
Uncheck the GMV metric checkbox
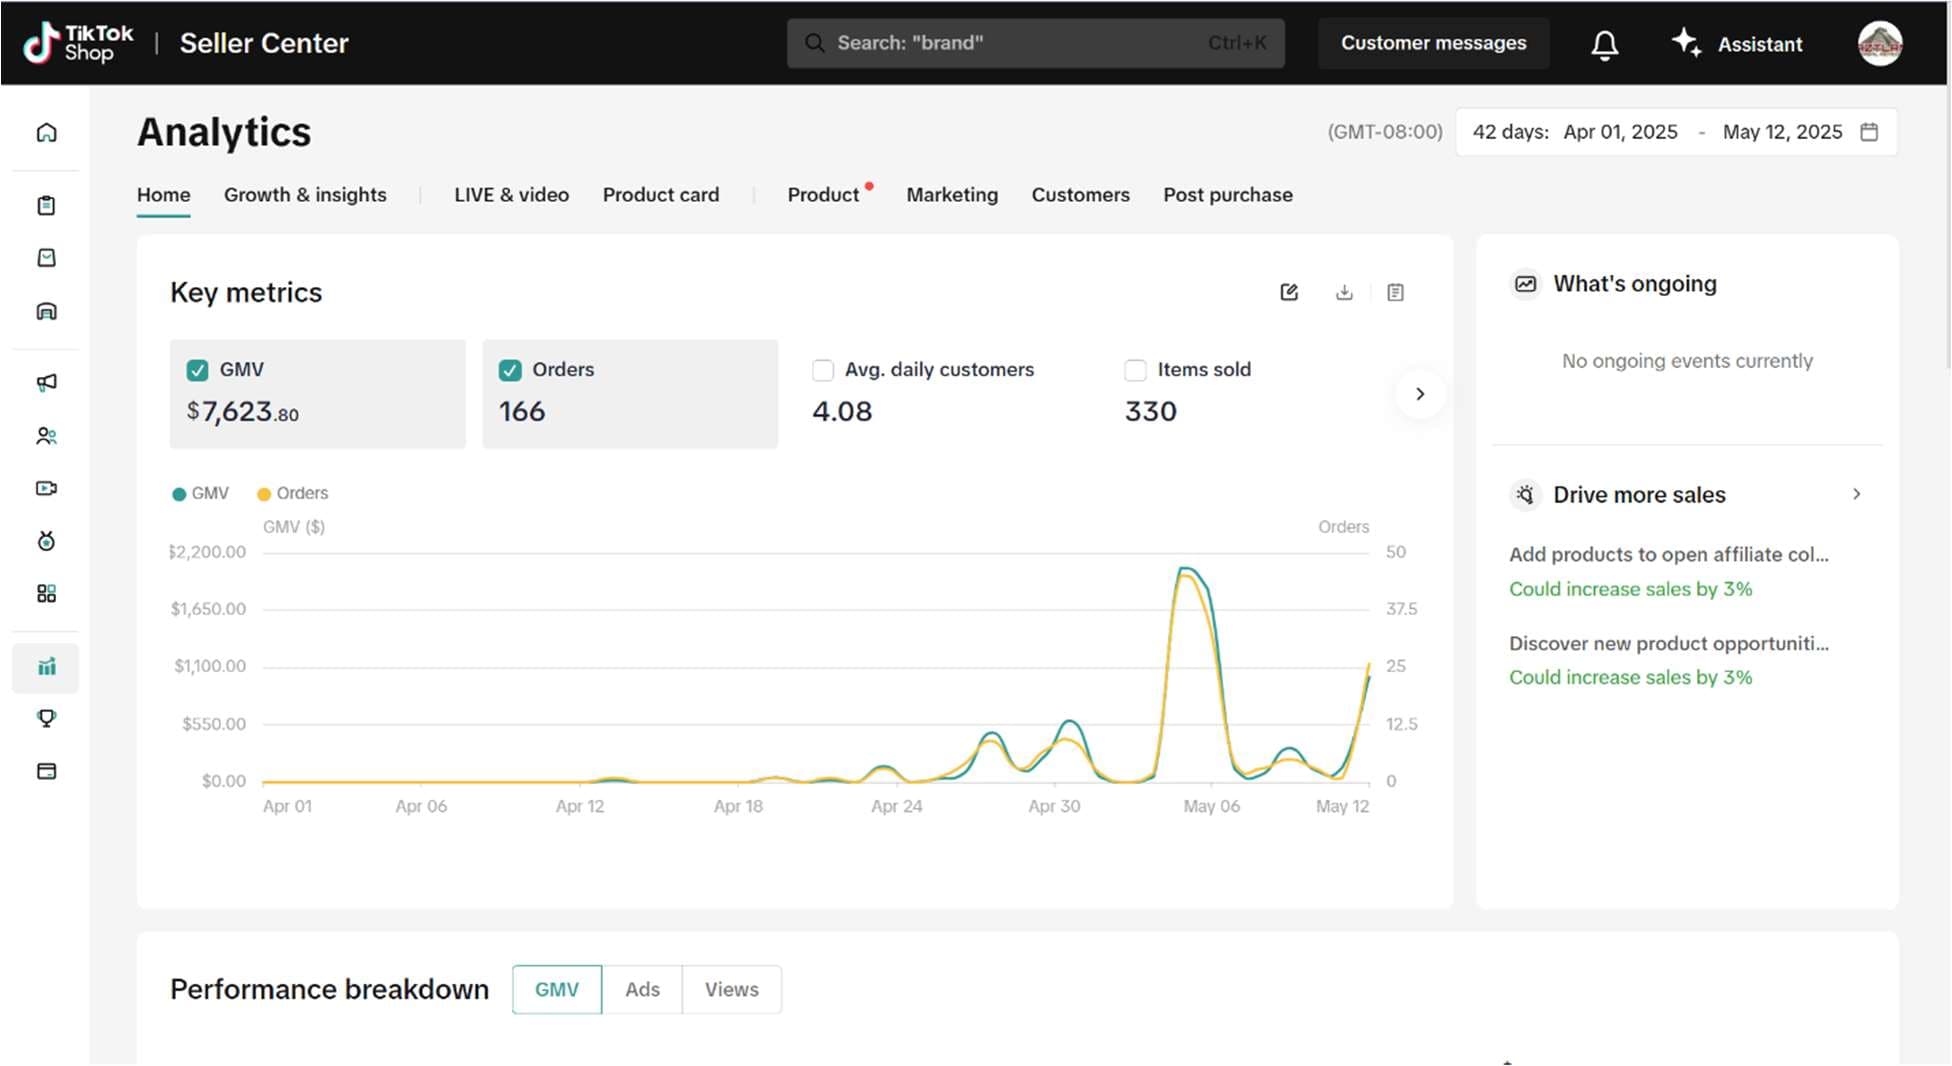tap(198, 370)
